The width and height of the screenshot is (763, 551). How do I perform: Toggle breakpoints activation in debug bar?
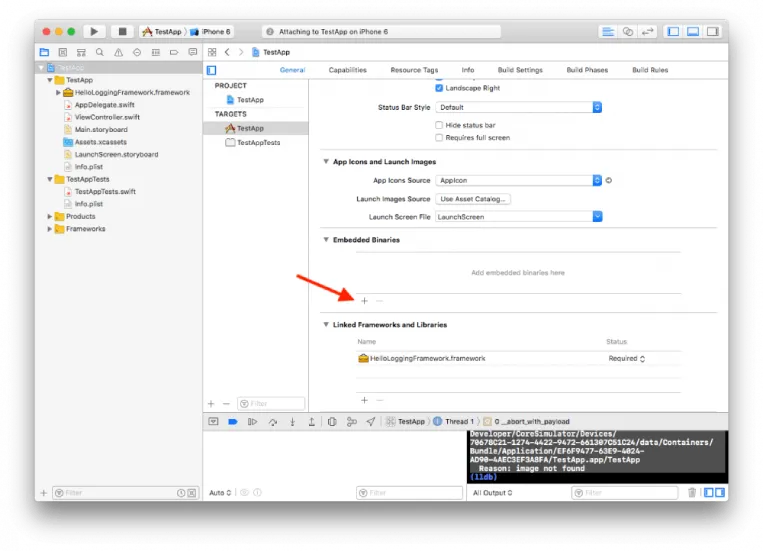pyautogui.click(x=233, y=422)
